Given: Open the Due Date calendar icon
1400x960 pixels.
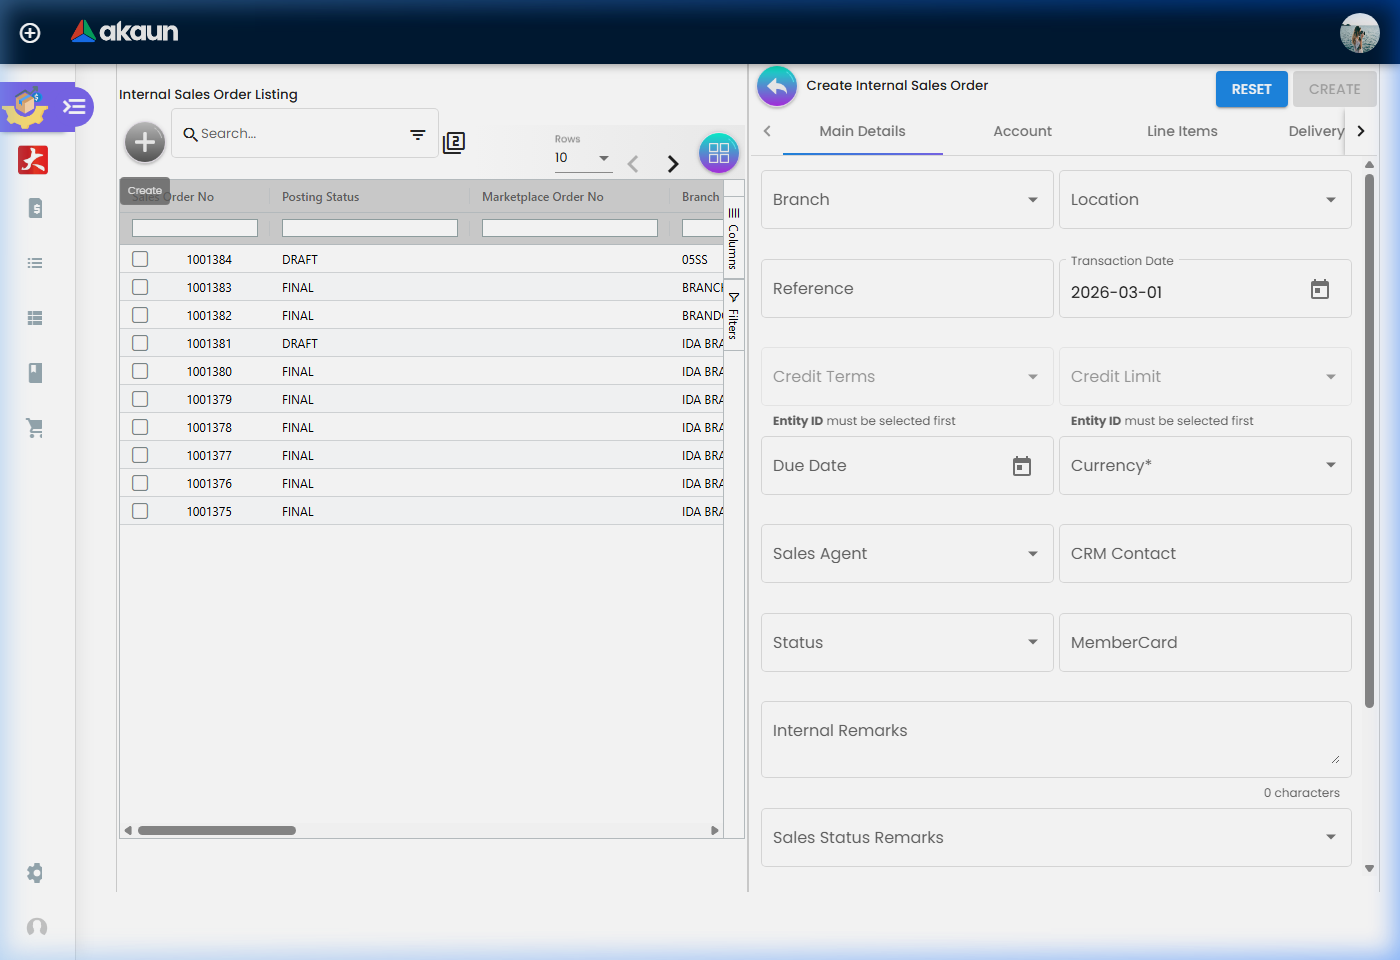Looking at the screenshot, I should (x=1021, y=466).
